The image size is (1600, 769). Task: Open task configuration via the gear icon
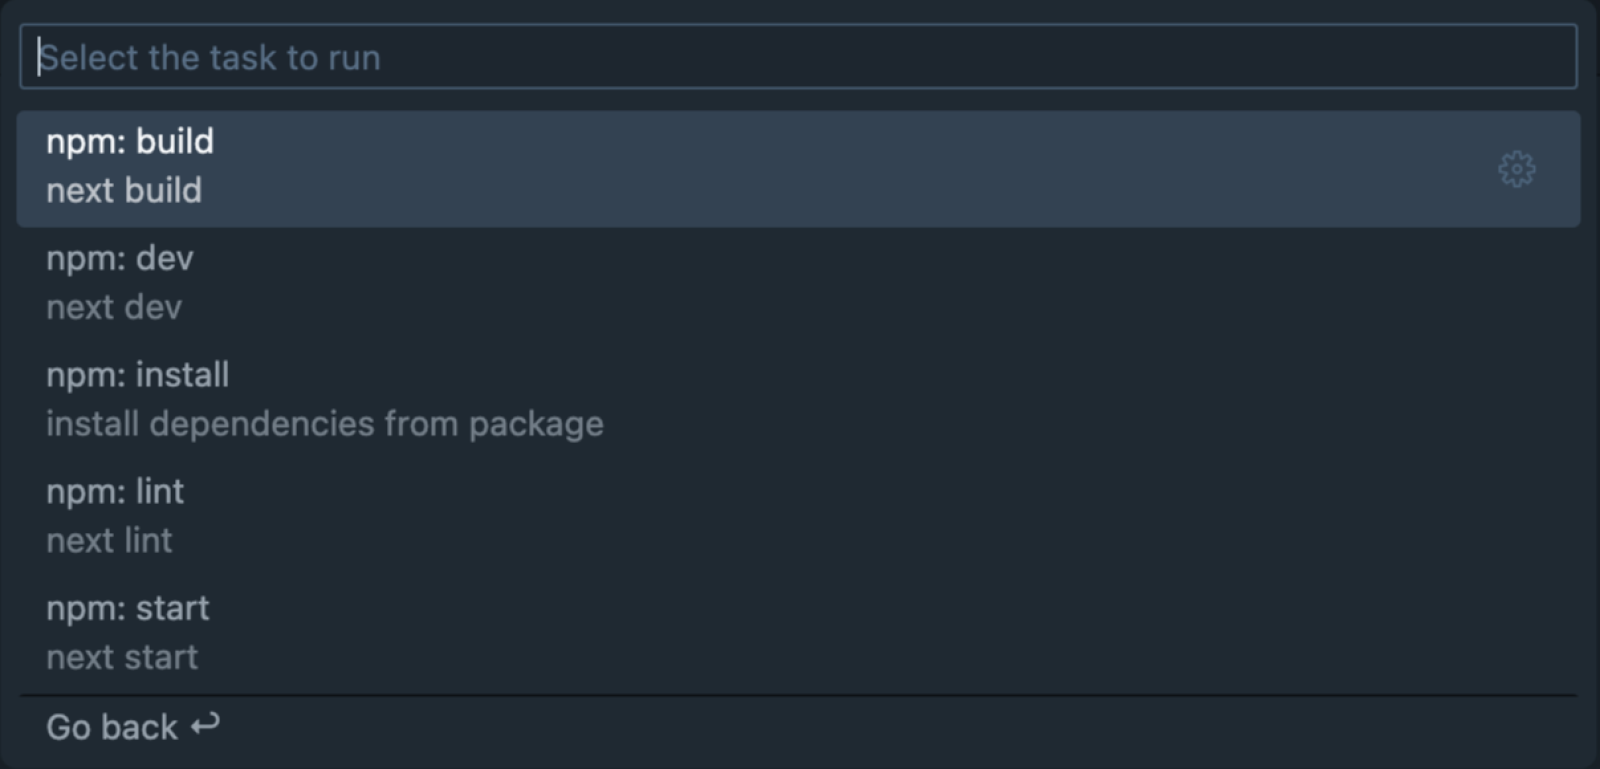tap(1516, 169)
